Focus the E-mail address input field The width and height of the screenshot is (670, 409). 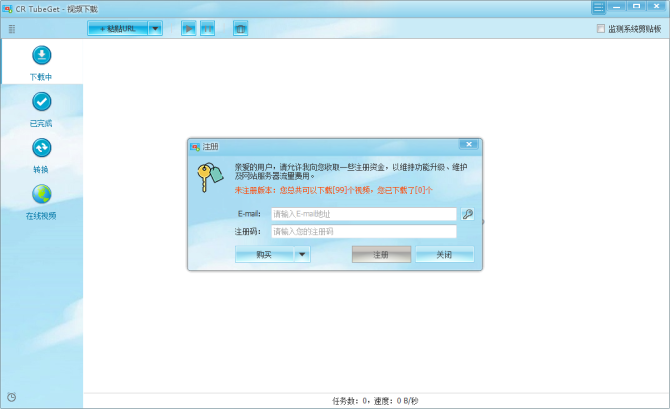[363, 214]
